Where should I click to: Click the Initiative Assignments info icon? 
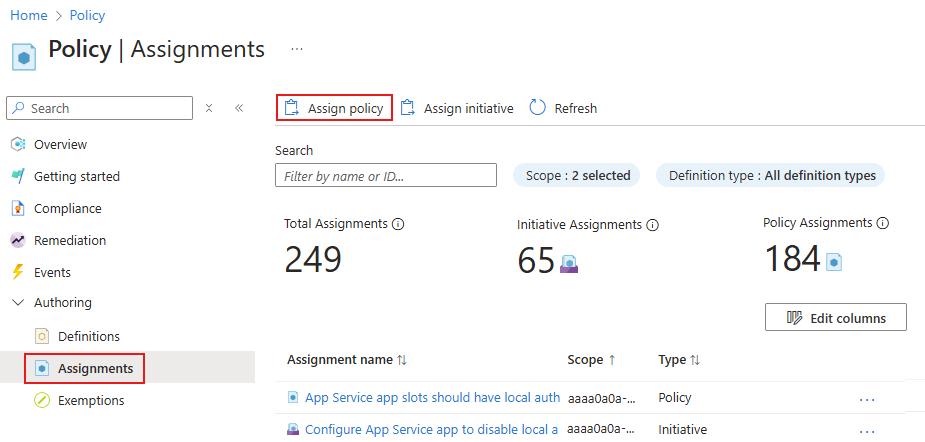pos(652,226)
